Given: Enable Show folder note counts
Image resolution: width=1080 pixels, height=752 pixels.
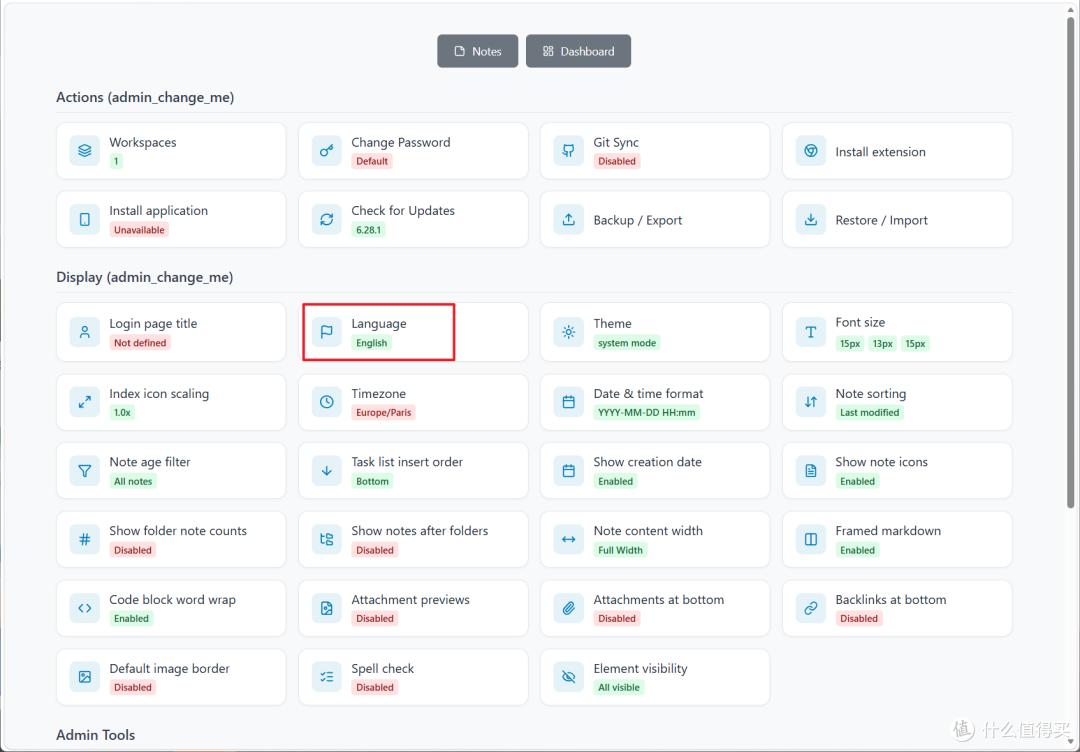Looking at the screenshot, I should point(171,540).
